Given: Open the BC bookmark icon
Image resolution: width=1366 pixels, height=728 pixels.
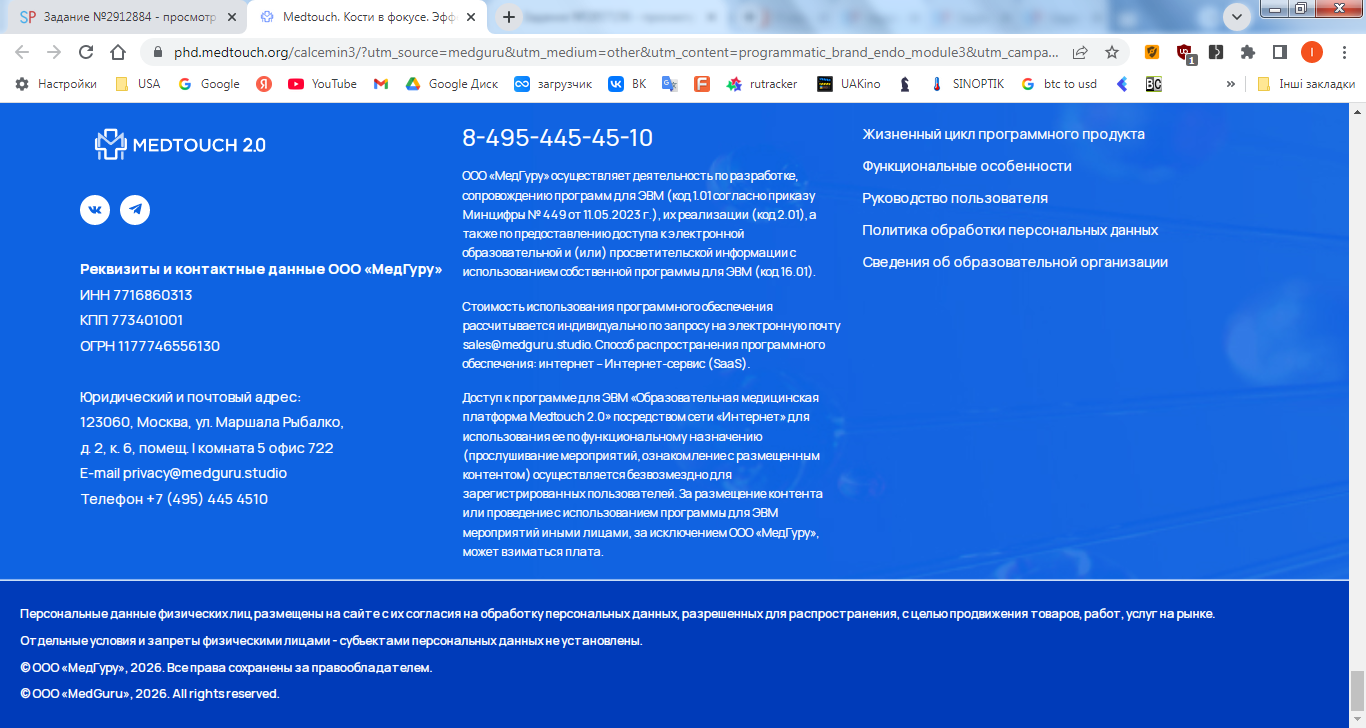Looking at the screenshot, I should [1154, 84].
